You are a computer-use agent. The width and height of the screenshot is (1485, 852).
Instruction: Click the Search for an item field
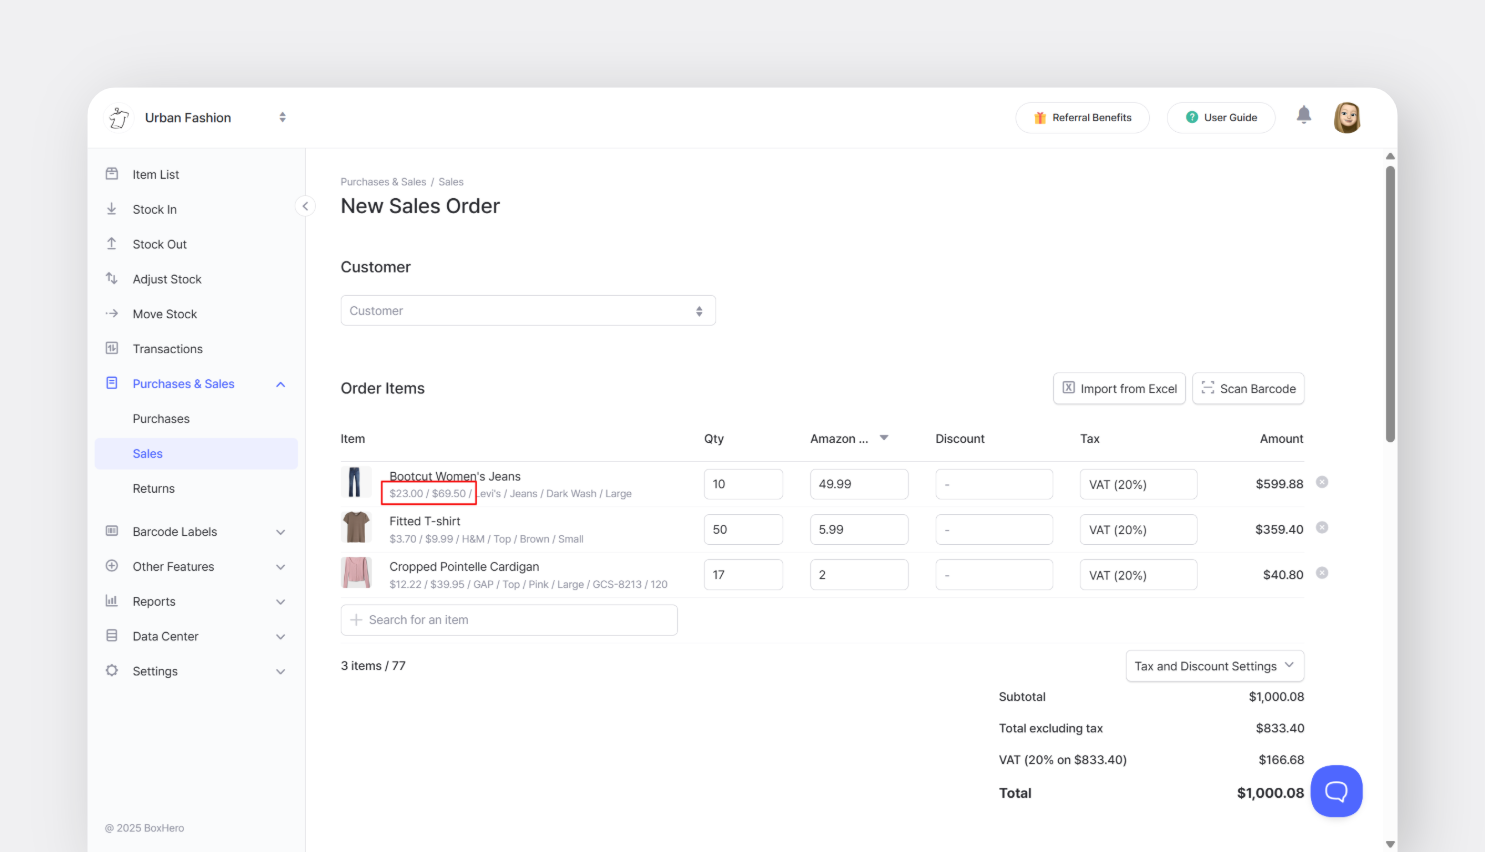(x=509, y=619)
